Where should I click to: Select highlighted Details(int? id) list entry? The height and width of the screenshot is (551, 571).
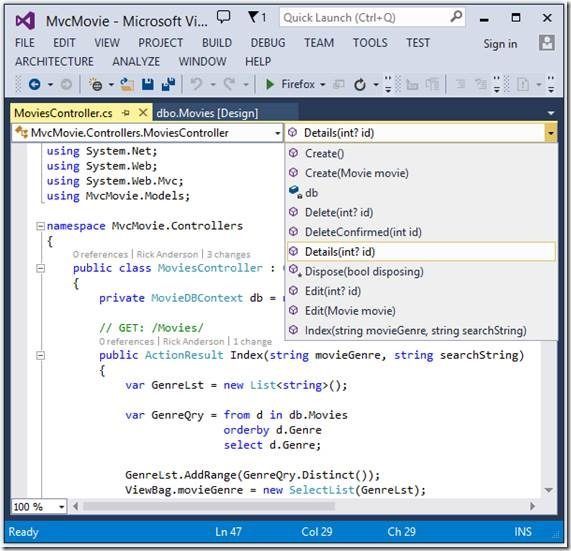[x=421, y=252]
